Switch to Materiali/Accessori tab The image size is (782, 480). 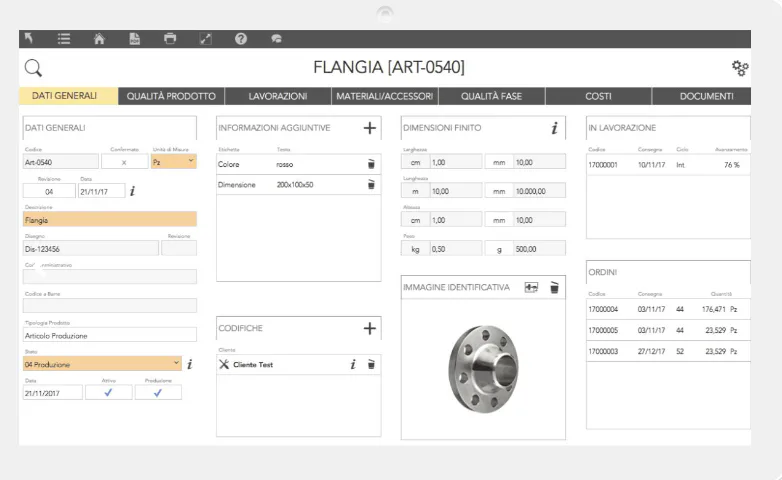[385, 96]
